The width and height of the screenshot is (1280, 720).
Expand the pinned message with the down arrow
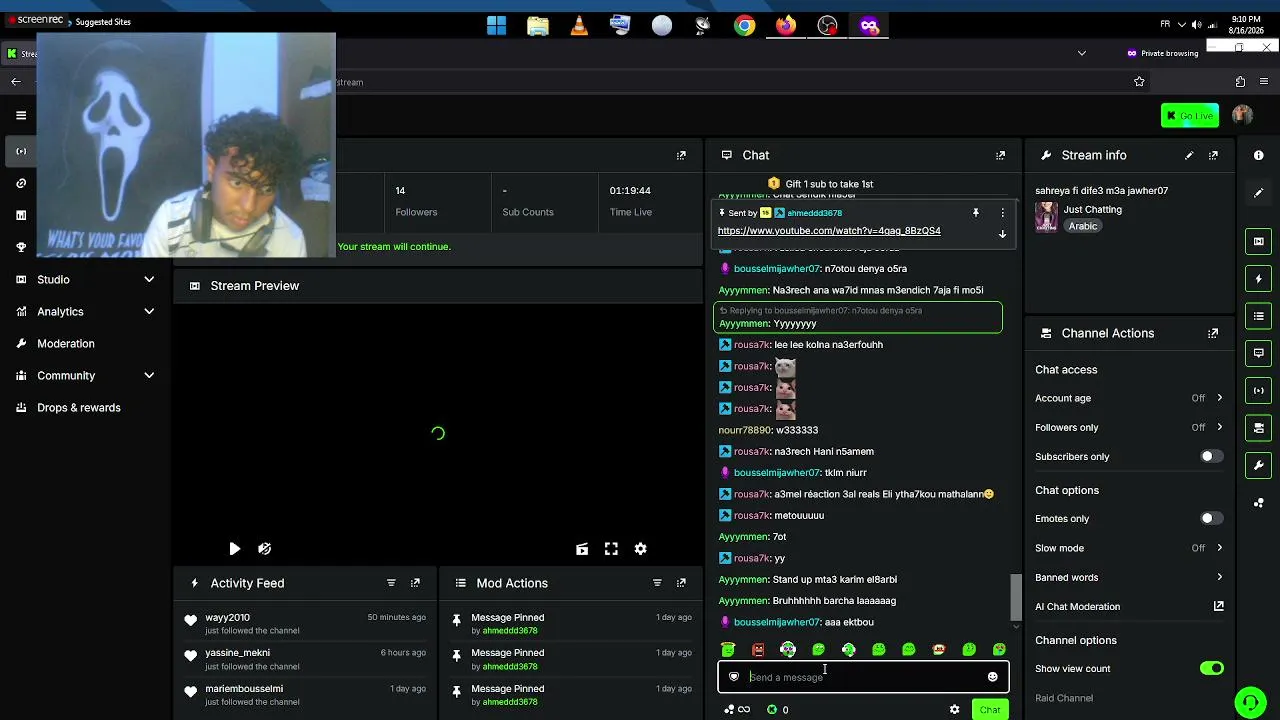click(1002, 234)
